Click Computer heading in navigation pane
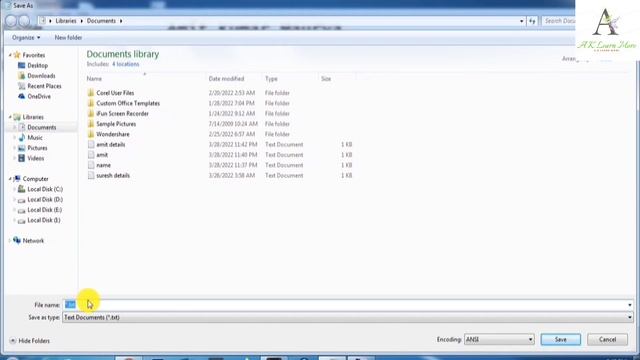This screenshot has width=640, height=360. [36, 179]
